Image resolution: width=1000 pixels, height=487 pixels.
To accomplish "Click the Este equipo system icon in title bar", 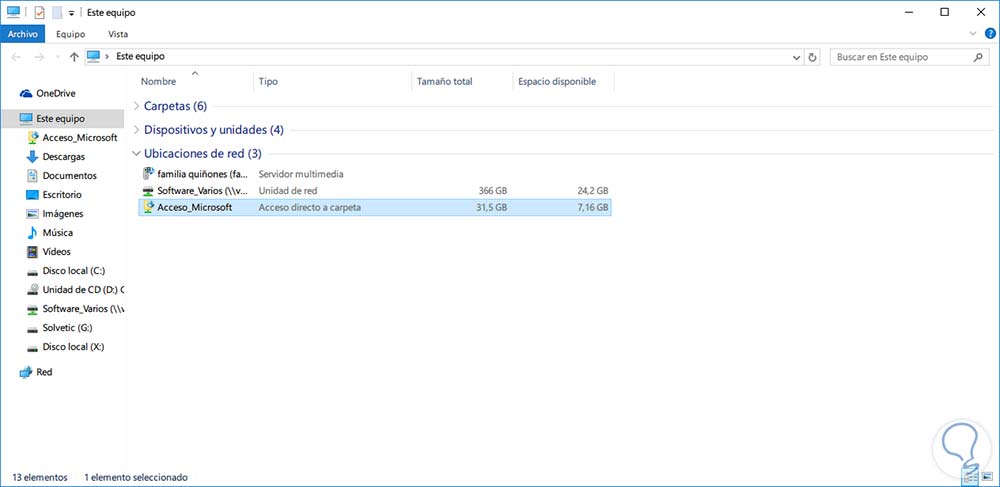I will pyautogui.click(x=13, y=12).
